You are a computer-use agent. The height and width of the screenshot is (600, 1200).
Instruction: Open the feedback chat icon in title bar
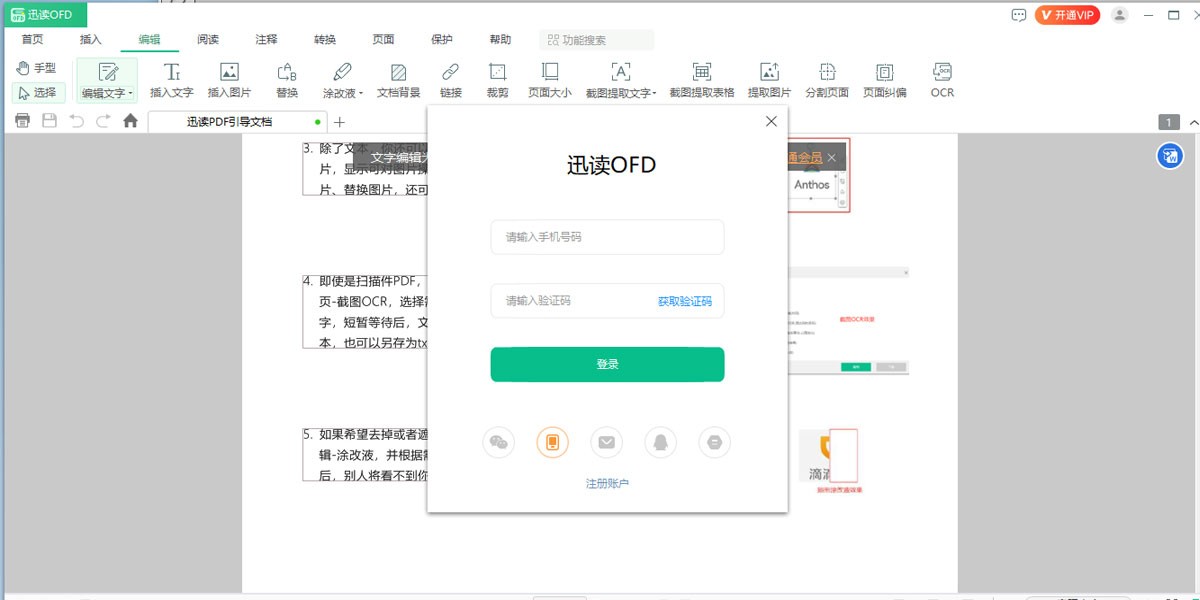click(1019, 15)
